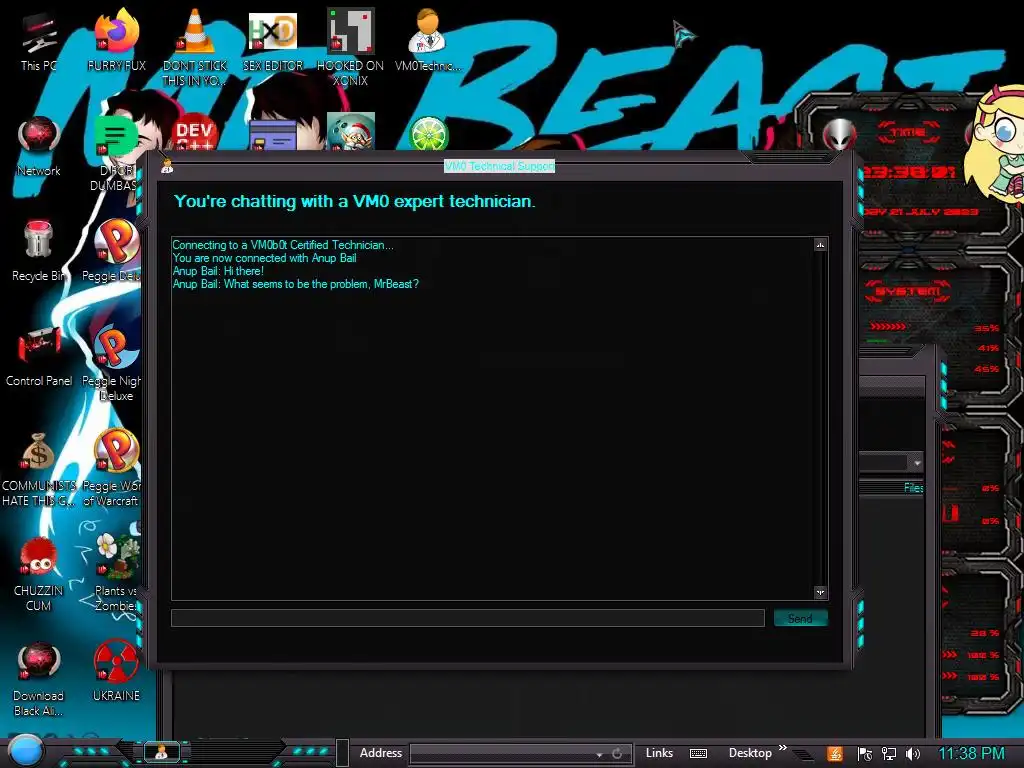Click the chat scrollbar up arrow

(820, 245)
